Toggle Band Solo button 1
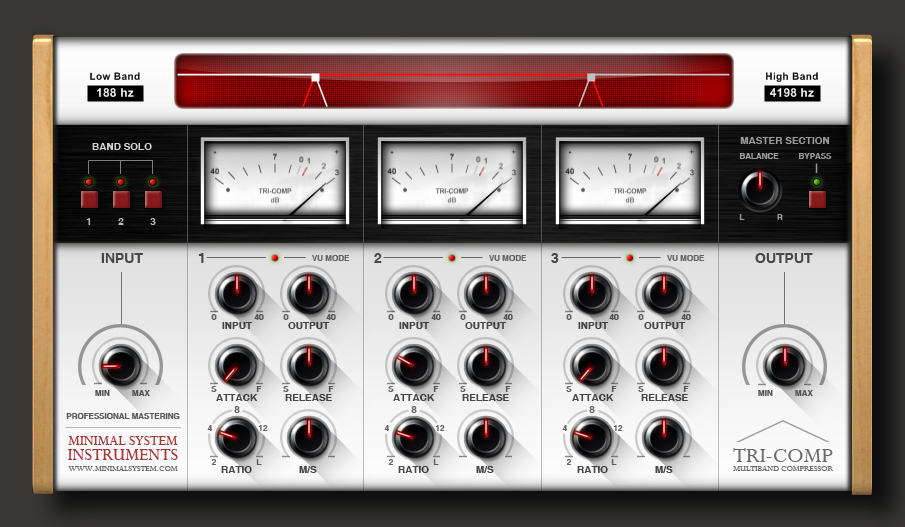The width and height of the screenshot is (905, 527). pos(89,200)
